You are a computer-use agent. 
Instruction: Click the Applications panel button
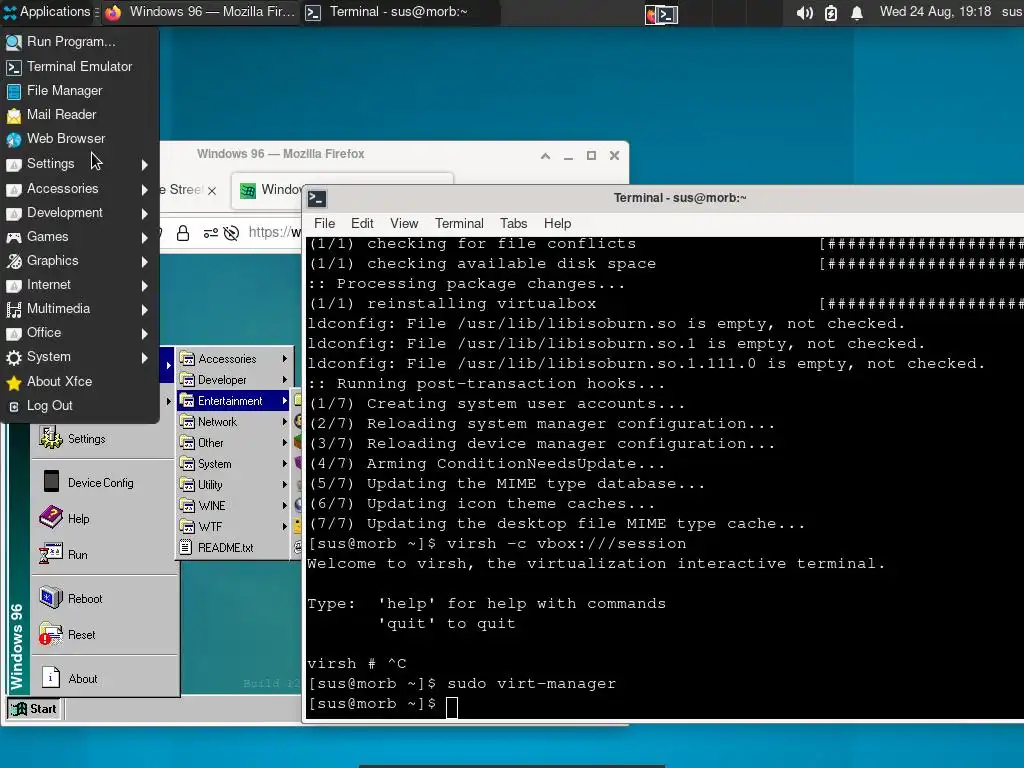pos(47,12)
